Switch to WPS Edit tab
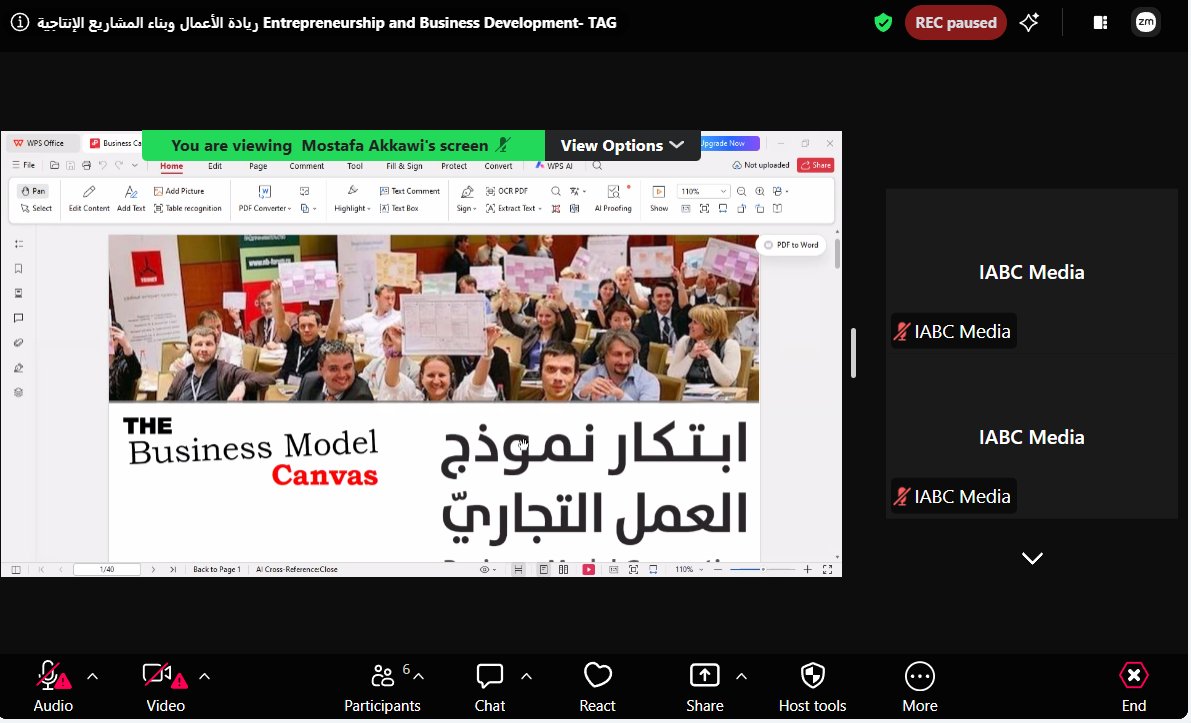The height and width of the screenshot is (723, 1191). pos(215,166)
